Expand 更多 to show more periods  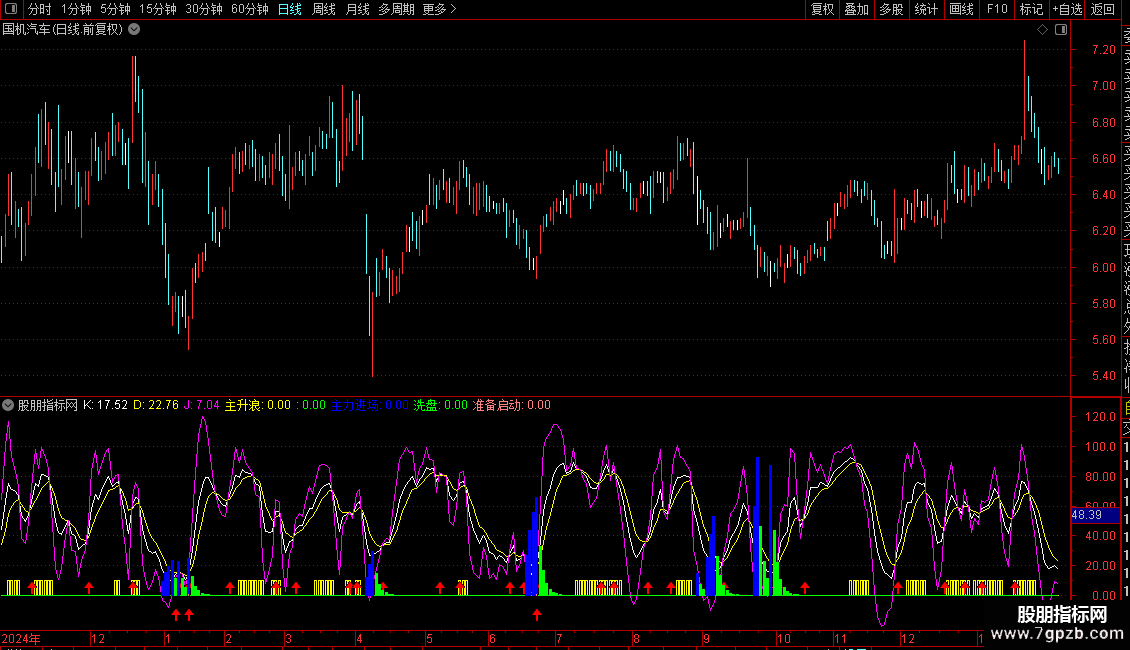coord(439,10)
